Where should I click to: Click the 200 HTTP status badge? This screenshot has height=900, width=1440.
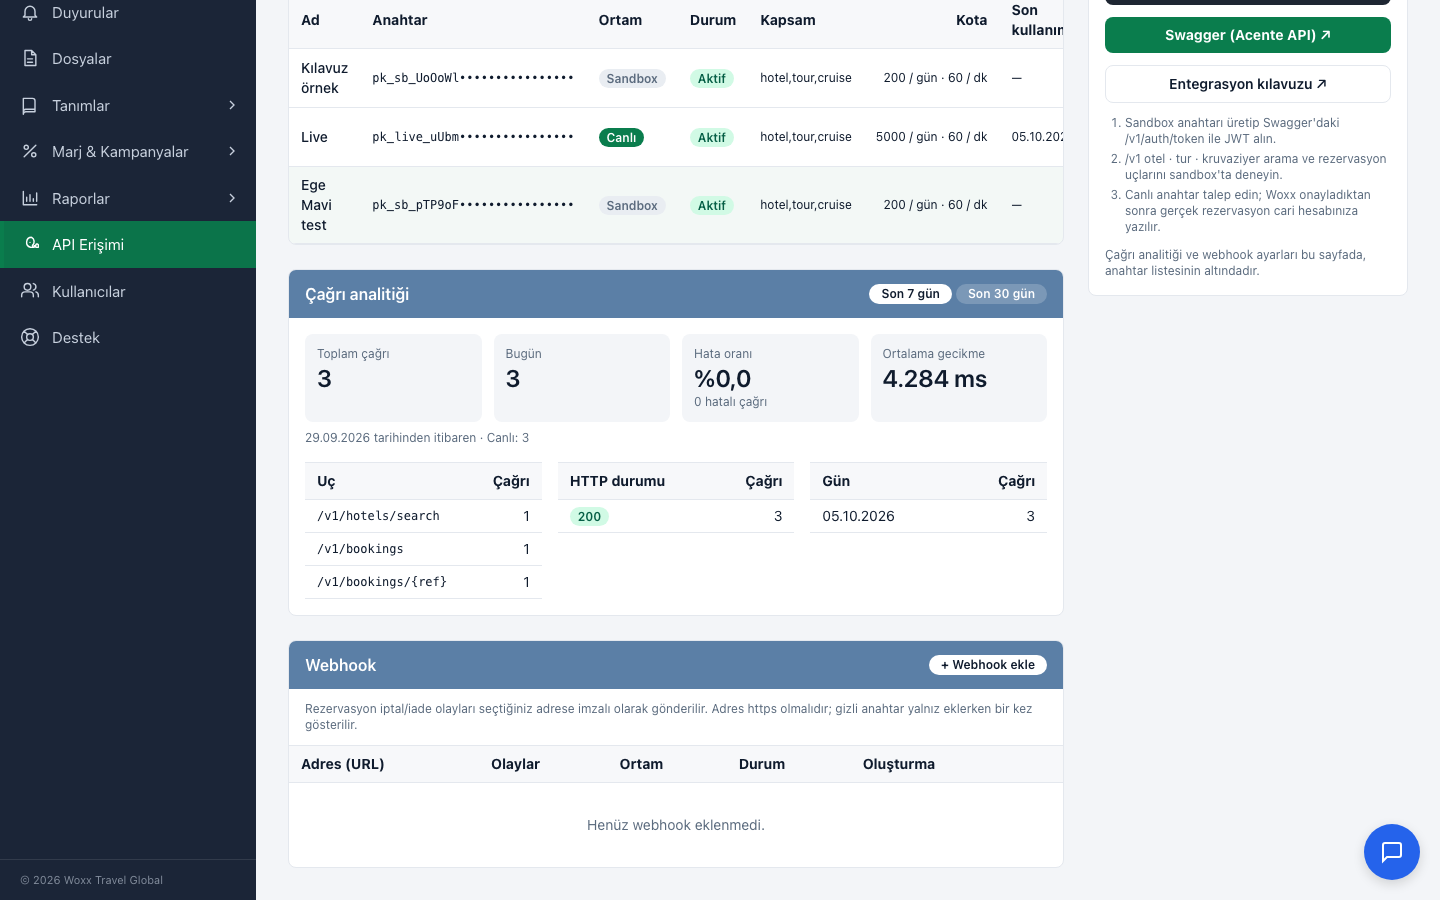coord(589,517)
